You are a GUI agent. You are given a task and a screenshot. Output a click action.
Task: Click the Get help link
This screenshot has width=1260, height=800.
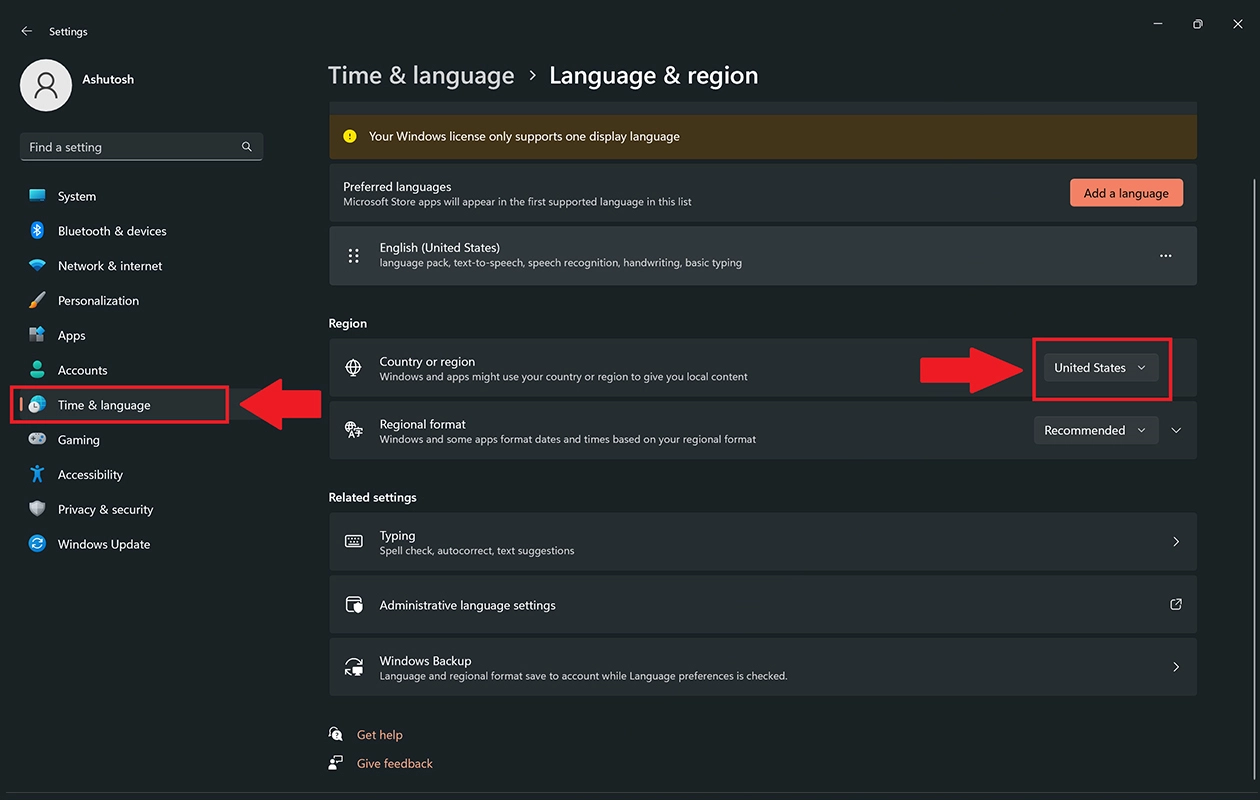click(x=379, y=735)
